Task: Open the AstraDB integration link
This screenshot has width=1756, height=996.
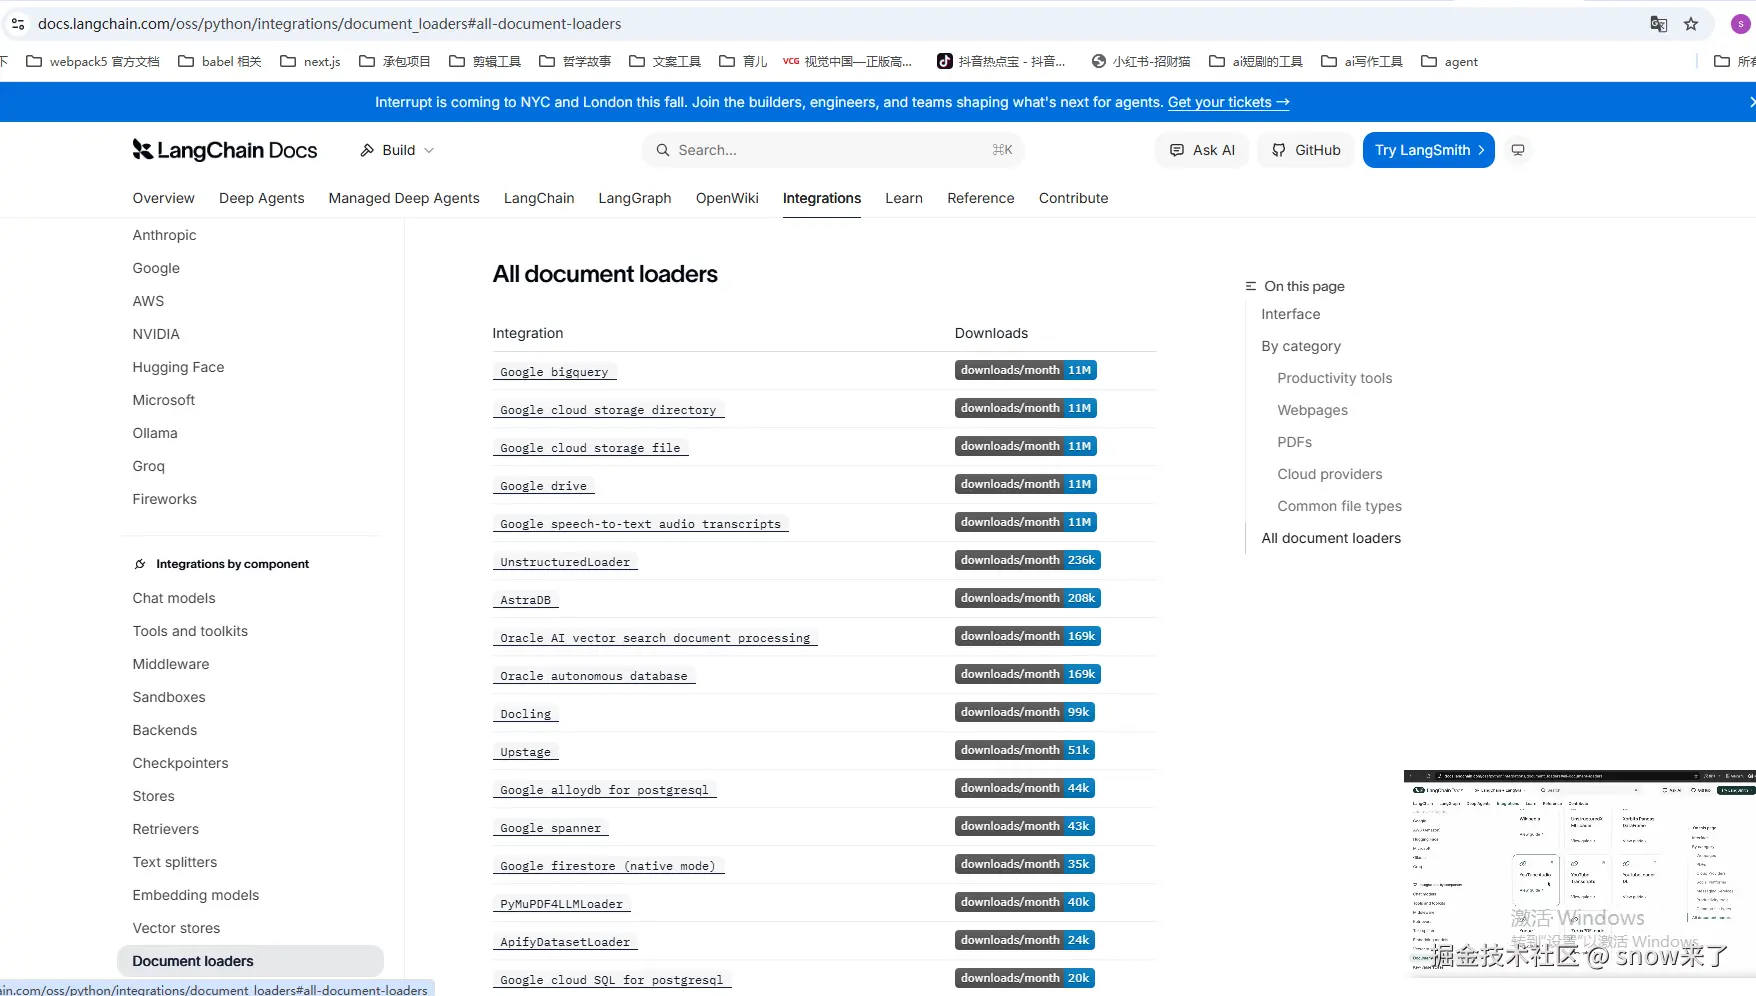Action: tap(526, 600)
